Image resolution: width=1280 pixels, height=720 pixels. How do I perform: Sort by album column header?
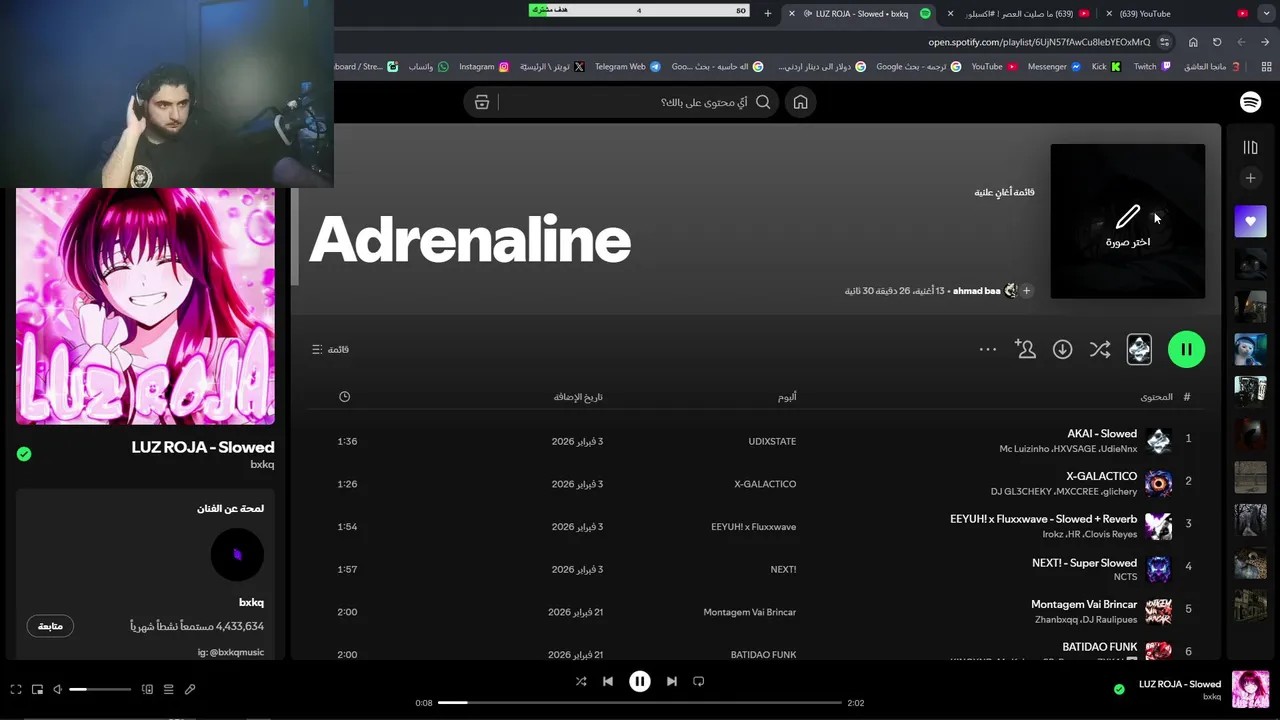point(787,397)
